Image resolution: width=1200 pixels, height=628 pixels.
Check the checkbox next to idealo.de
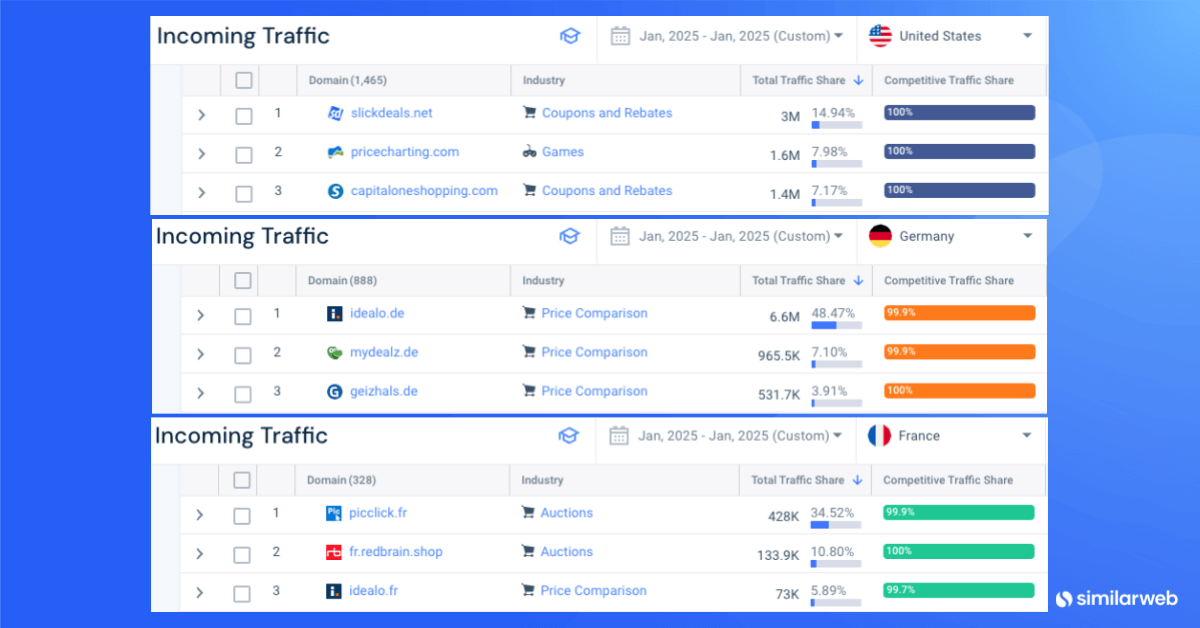pos(242,313)
